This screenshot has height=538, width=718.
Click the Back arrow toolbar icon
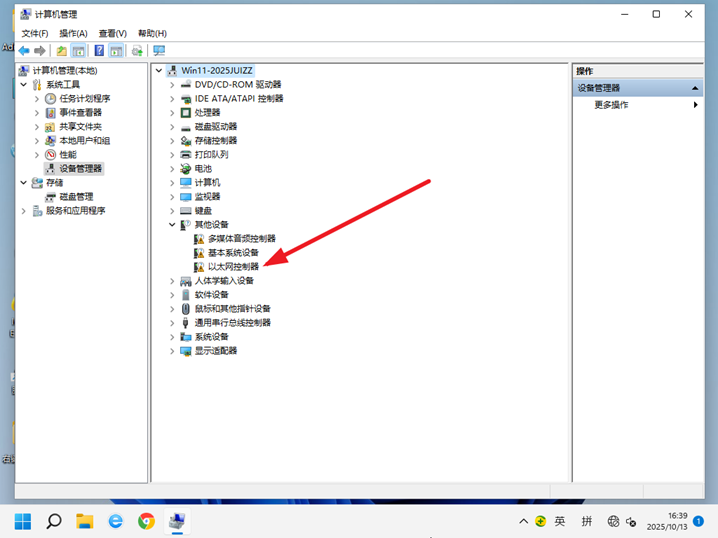pos(24,51)
